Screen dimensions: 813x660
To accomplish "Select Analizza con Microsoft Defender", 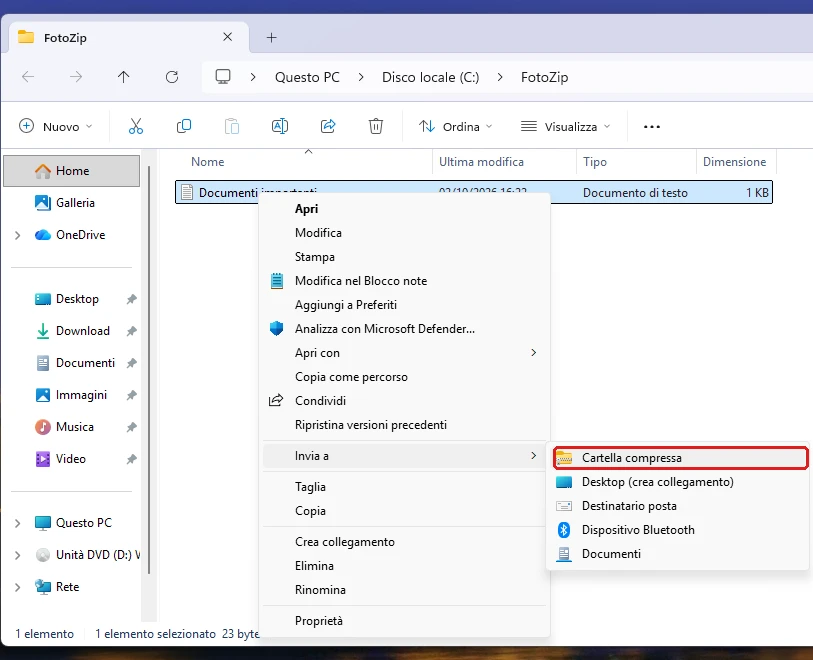I will coord(404,329).
